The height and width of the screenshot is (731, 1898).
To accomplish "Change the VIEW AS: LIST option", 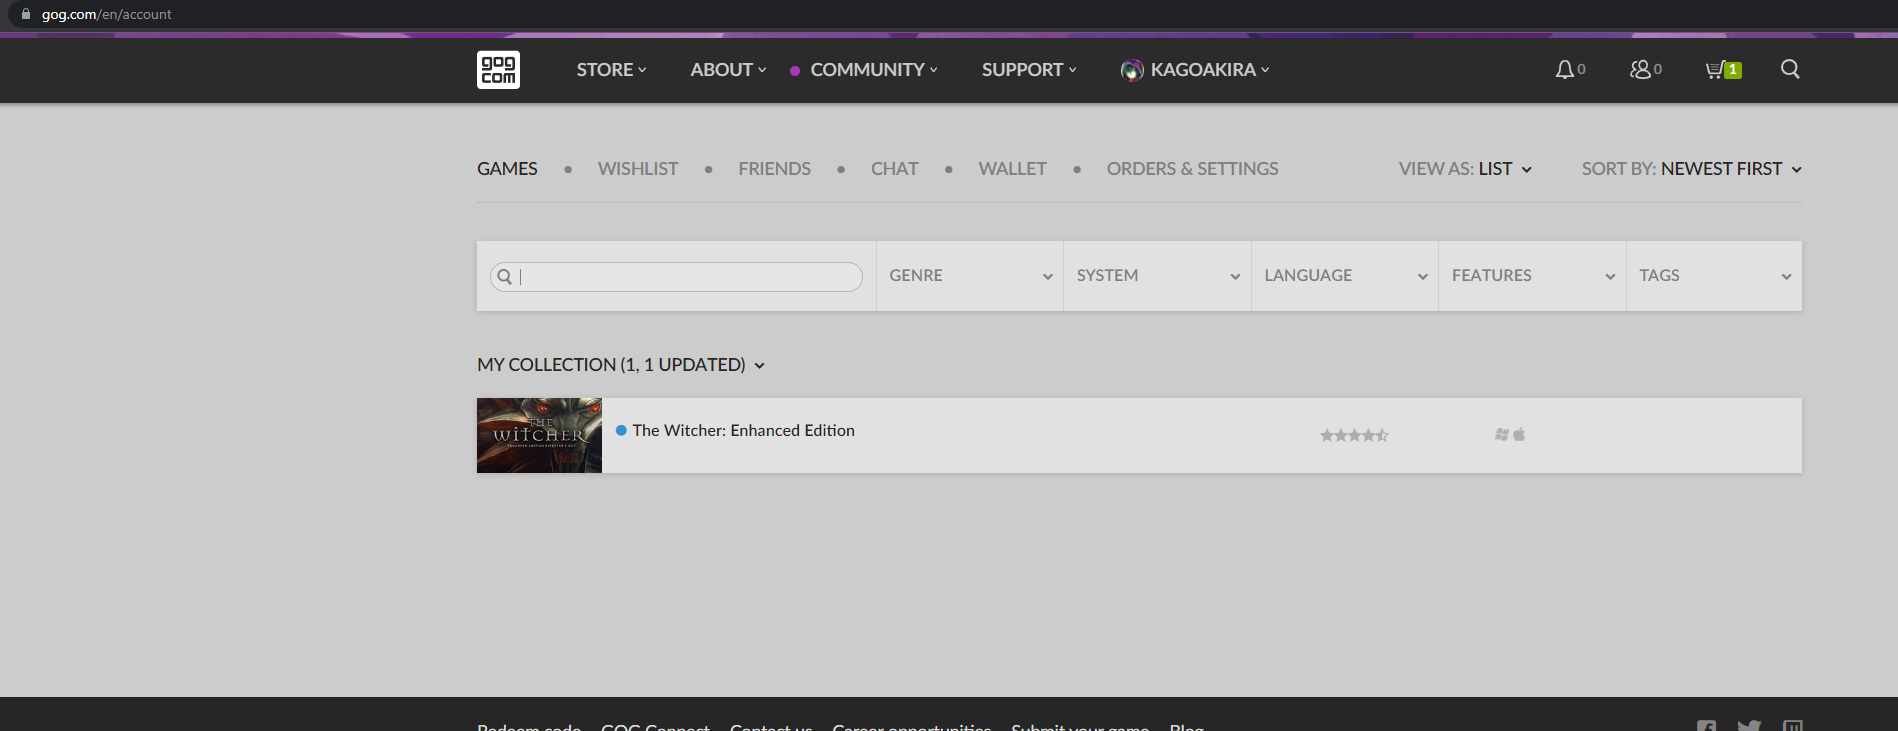I will tap(1465, 169).
